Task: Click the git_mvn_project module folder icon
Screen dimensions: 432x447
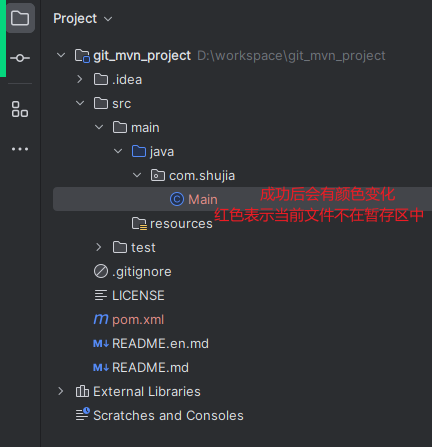Action: (x=82, y=56)
